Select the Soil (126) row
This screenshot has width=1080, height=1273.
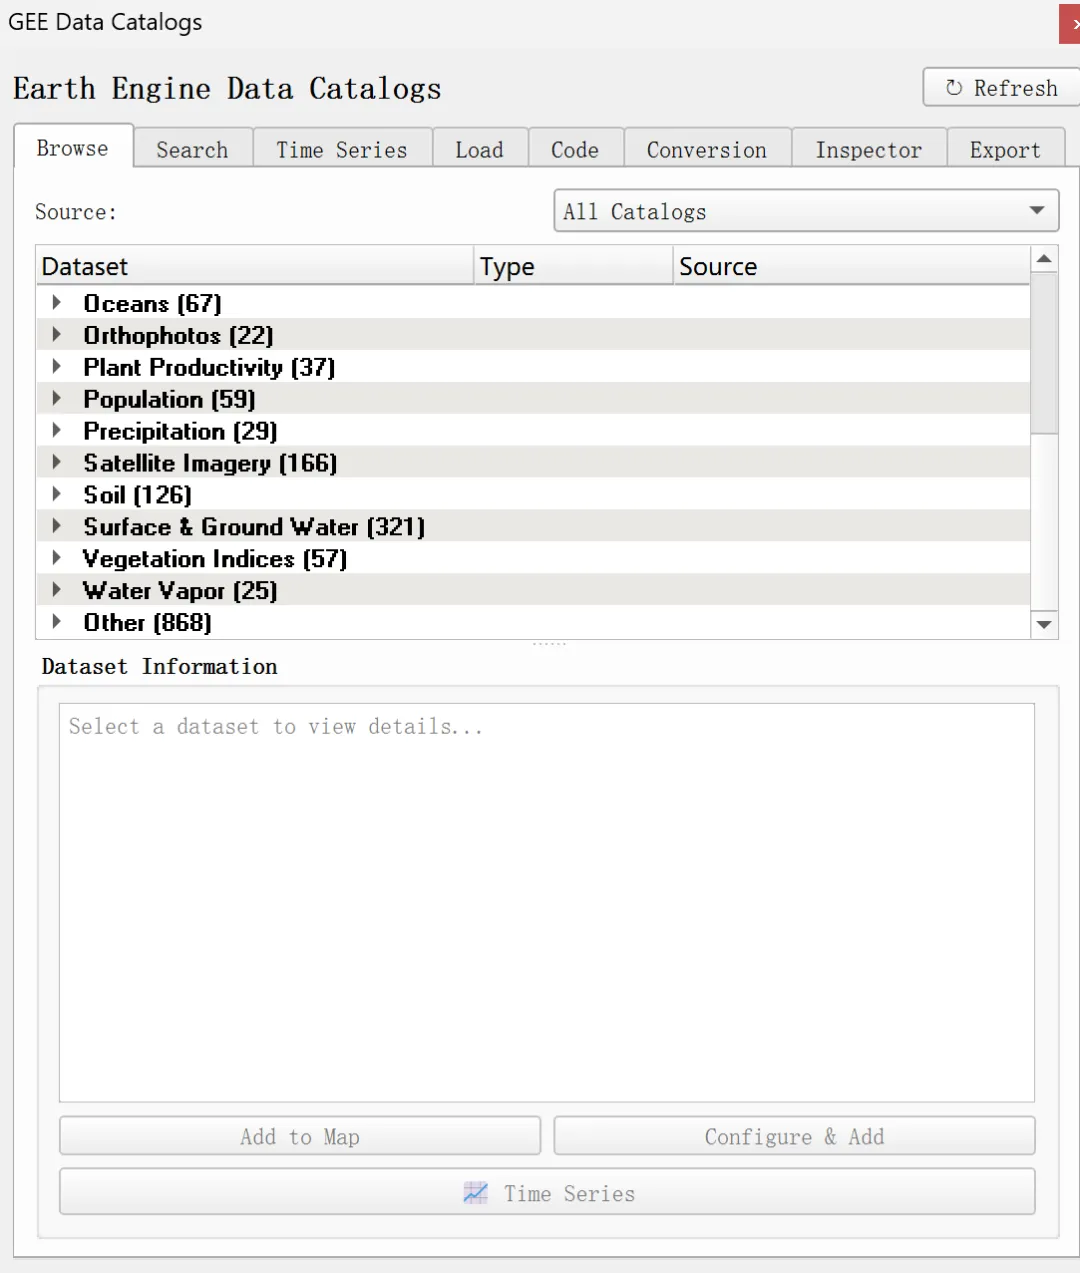pyautogui.click(x=533, y=495)
